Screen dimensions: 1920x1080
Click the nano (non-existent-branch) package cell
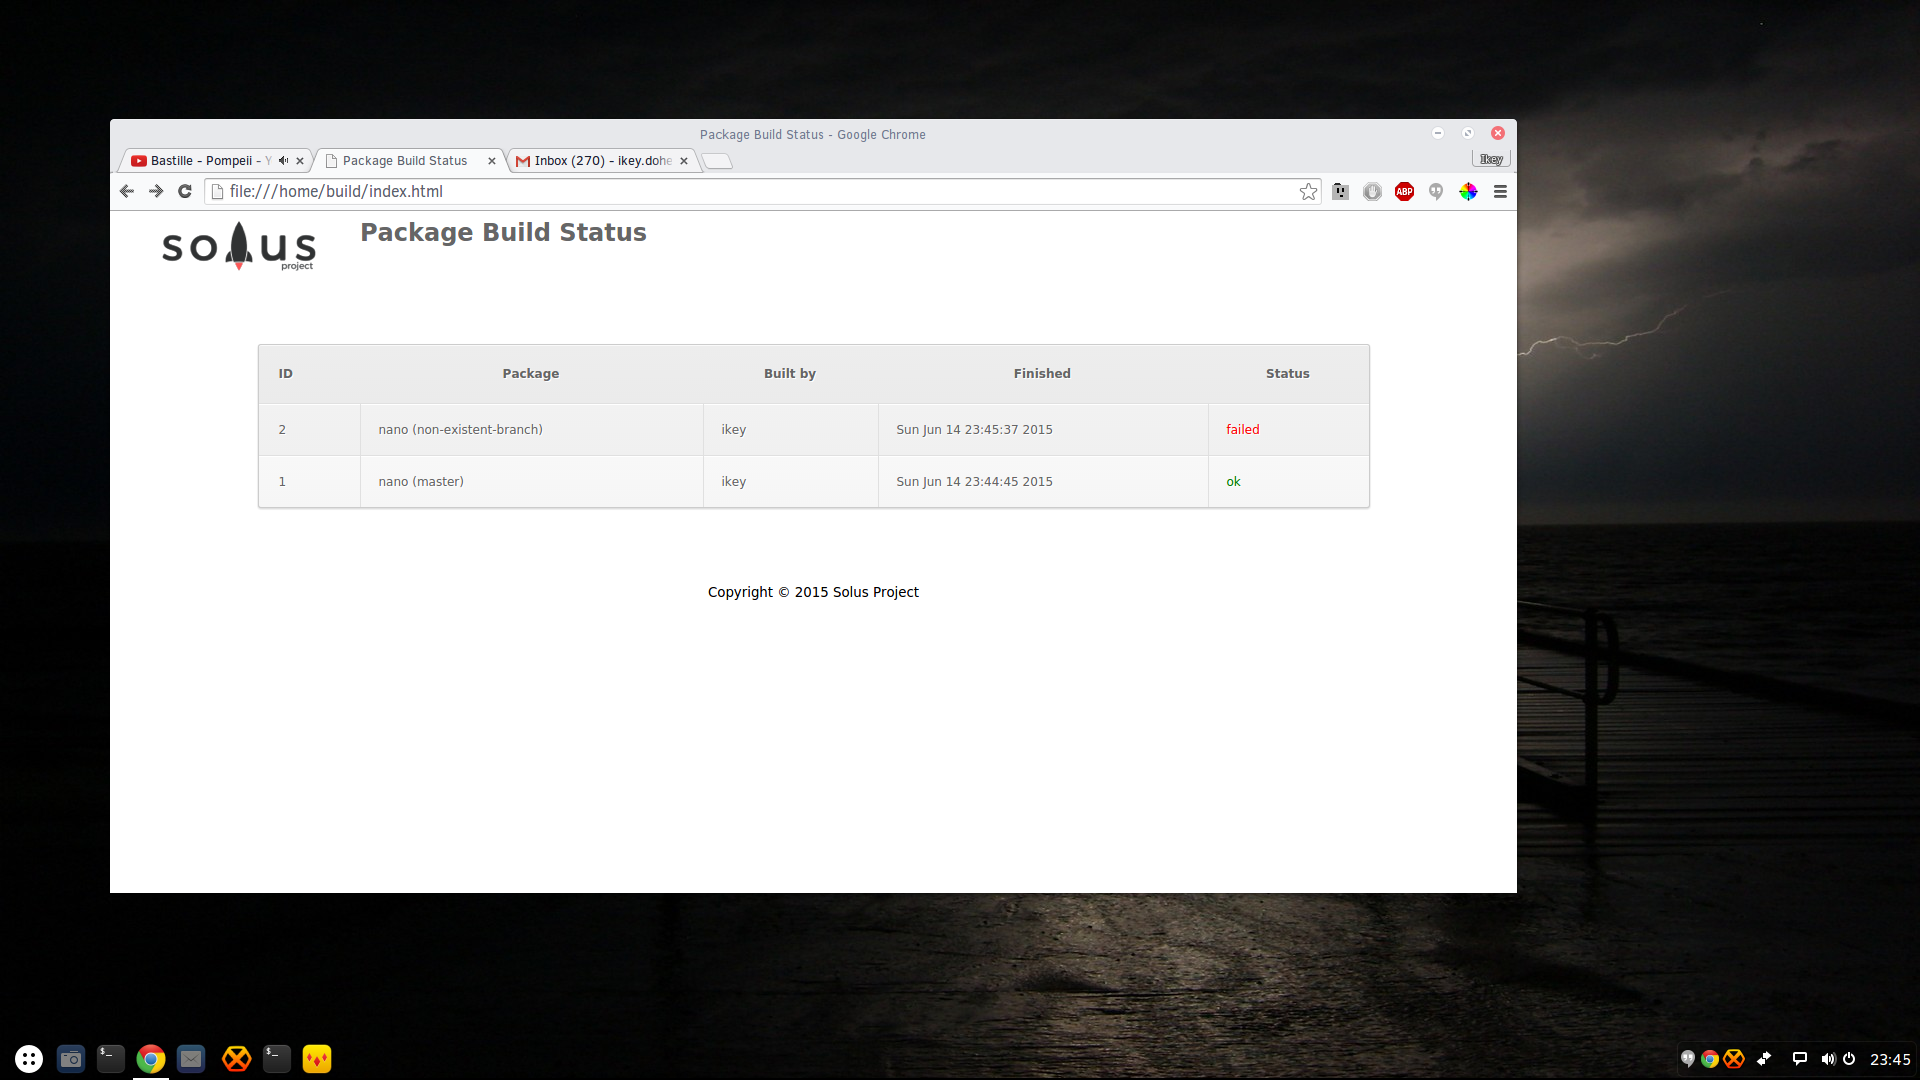click(531, 429)
